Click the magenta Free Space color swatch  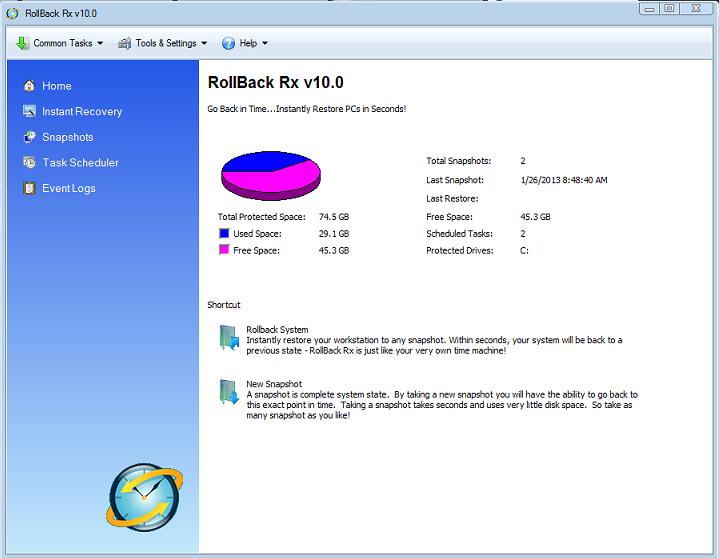point(224,250)
